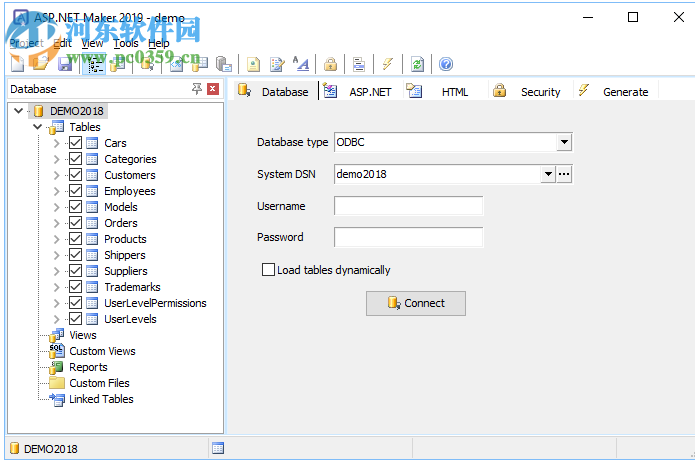Click the notepad-with-pencil toolbar icon

pyautogui.click(x=277, y=65)
